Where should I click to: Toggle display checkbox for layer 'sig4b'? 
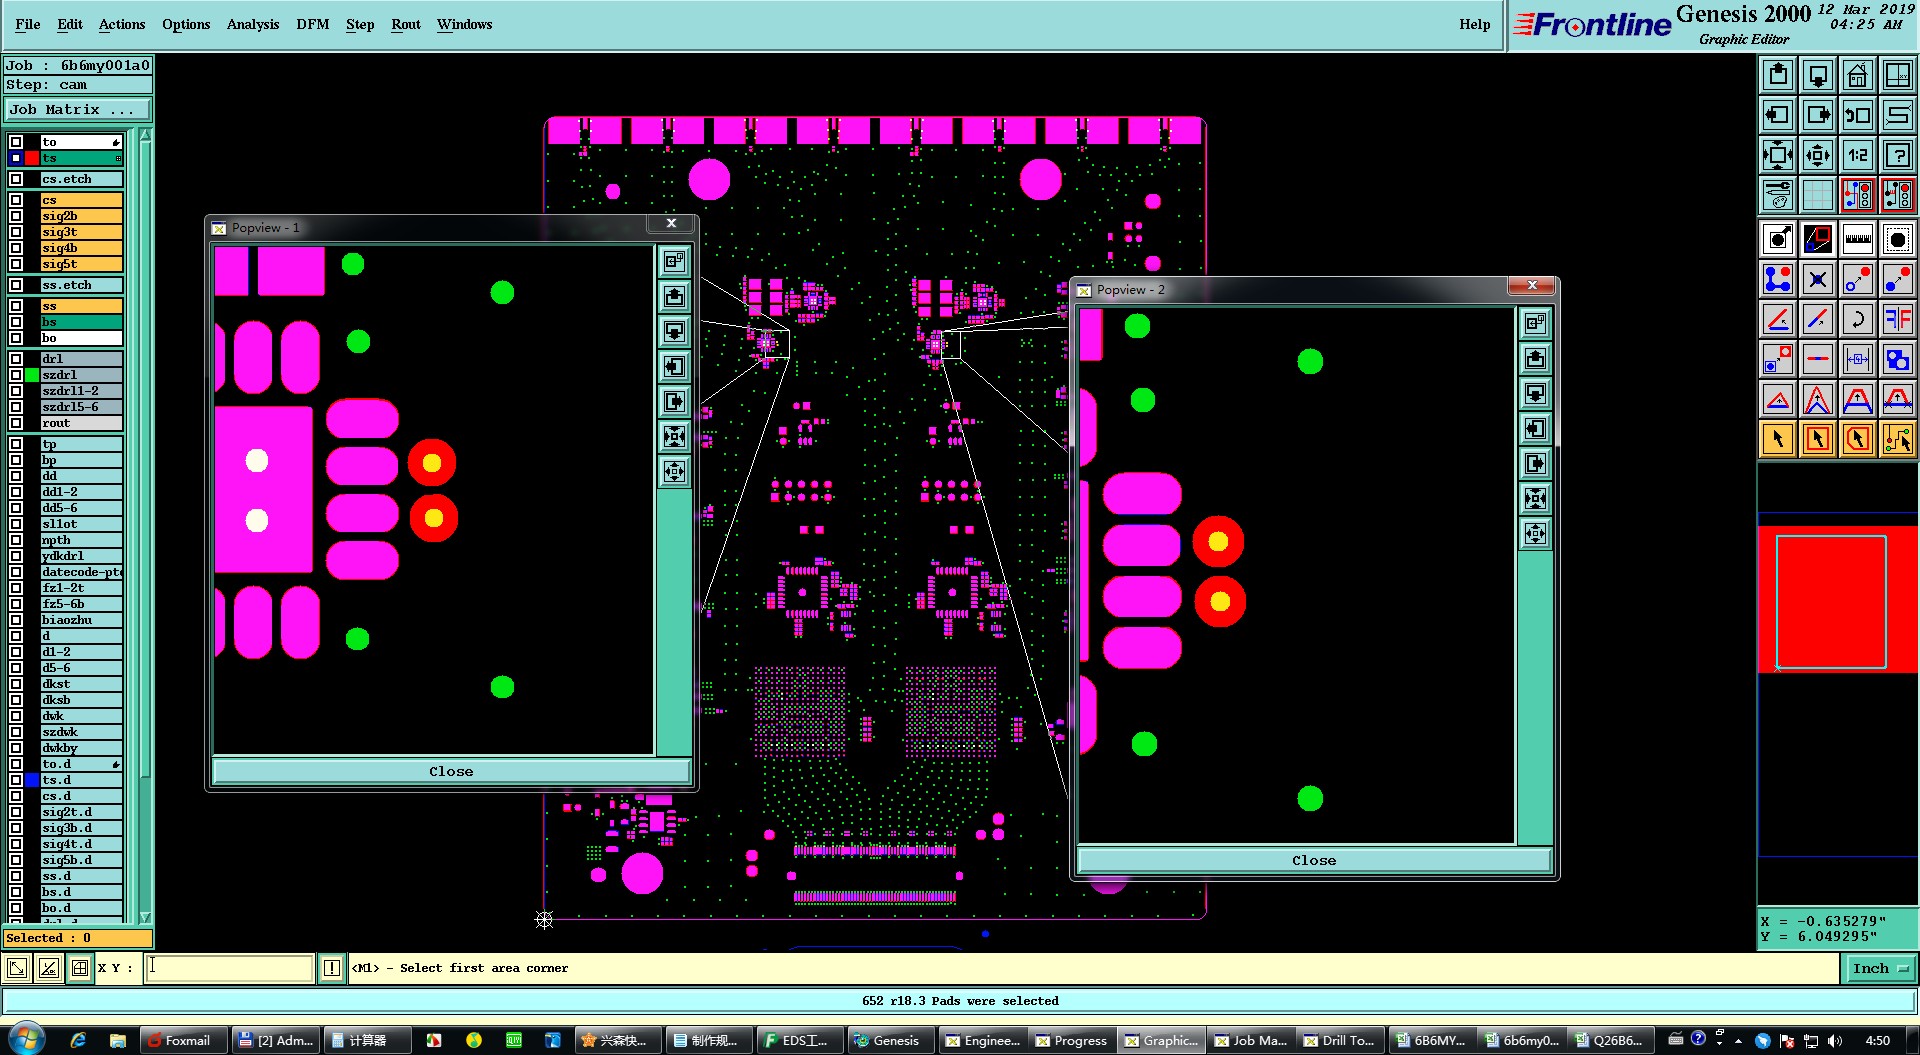(x=16, y=248)
